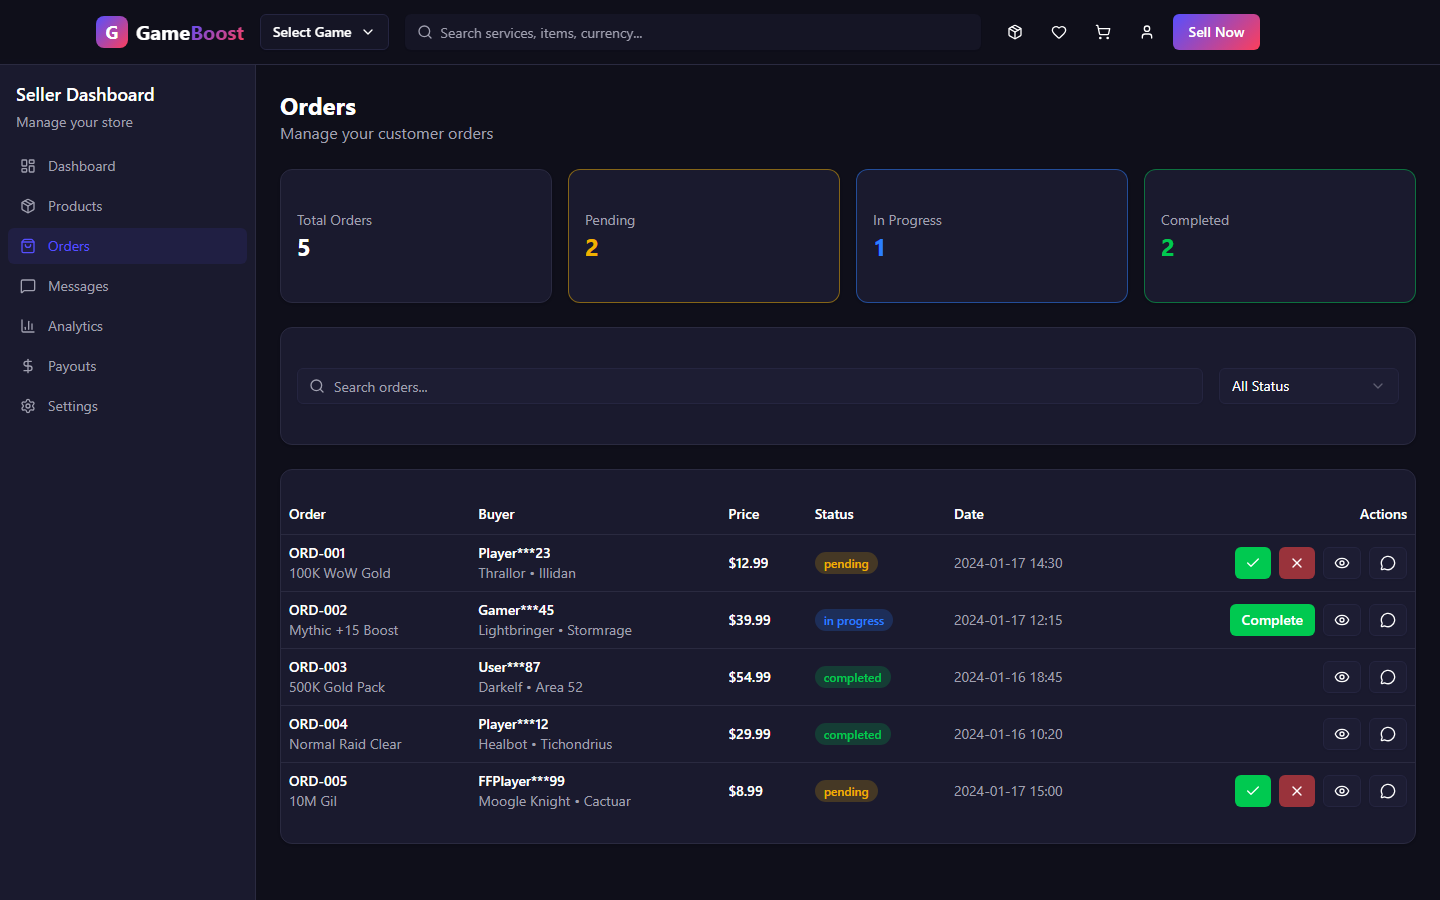Viewport: 1440px width, 900px height.
Task: Accept order ORD-005 with green checkmark
Action: click(1253, 791)
